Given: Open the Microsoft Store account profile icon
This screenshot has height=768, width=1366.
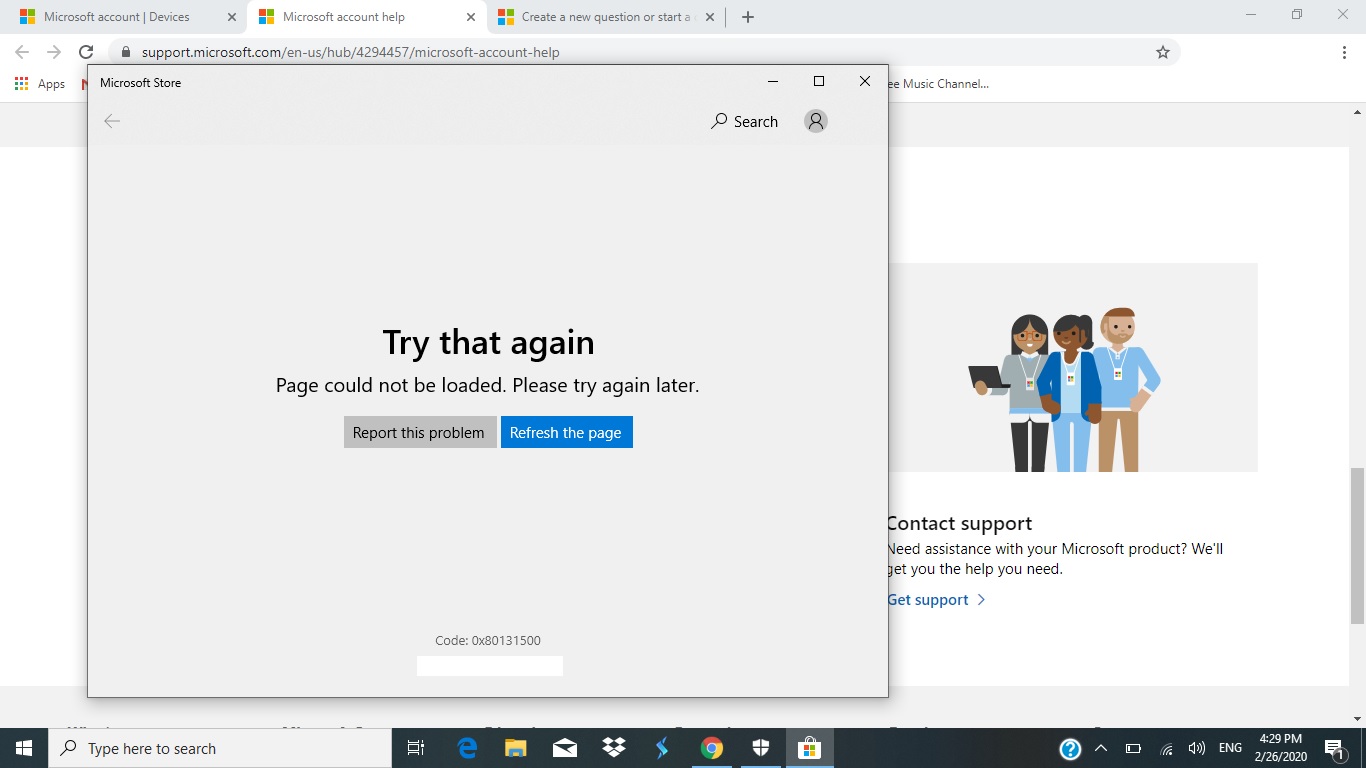Looking at the screenshot, I should (816, 121).
